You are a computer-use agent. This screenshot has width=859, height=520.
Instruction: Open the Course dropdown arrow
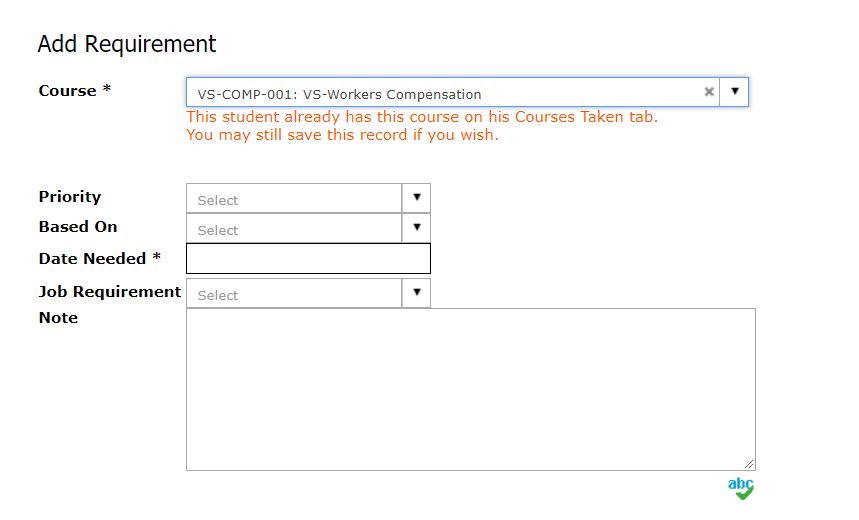(x=734, y=92)
